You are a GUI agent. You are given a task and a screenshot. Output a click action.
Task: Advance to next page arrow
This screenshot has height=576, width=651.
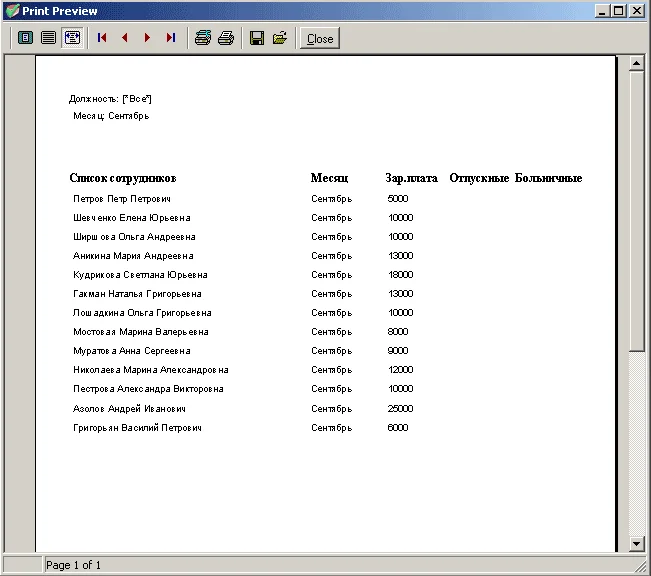pos(147,38)
